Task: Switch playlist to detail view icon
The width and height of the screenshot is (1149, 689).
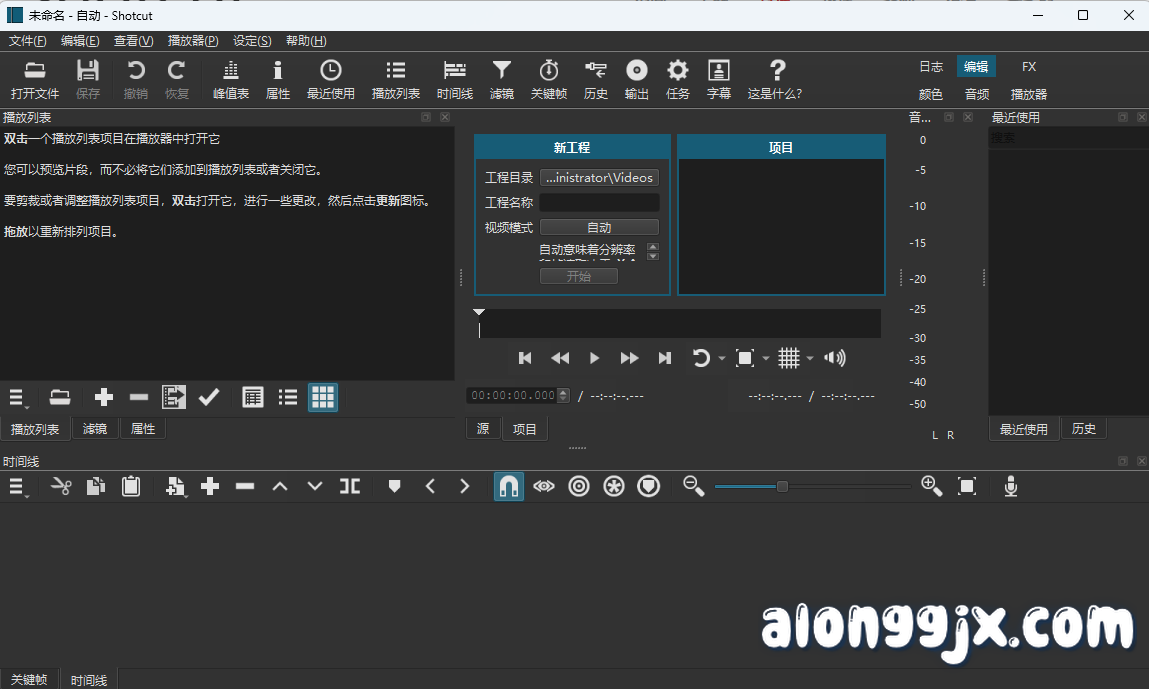Action: tap(252, 397)
